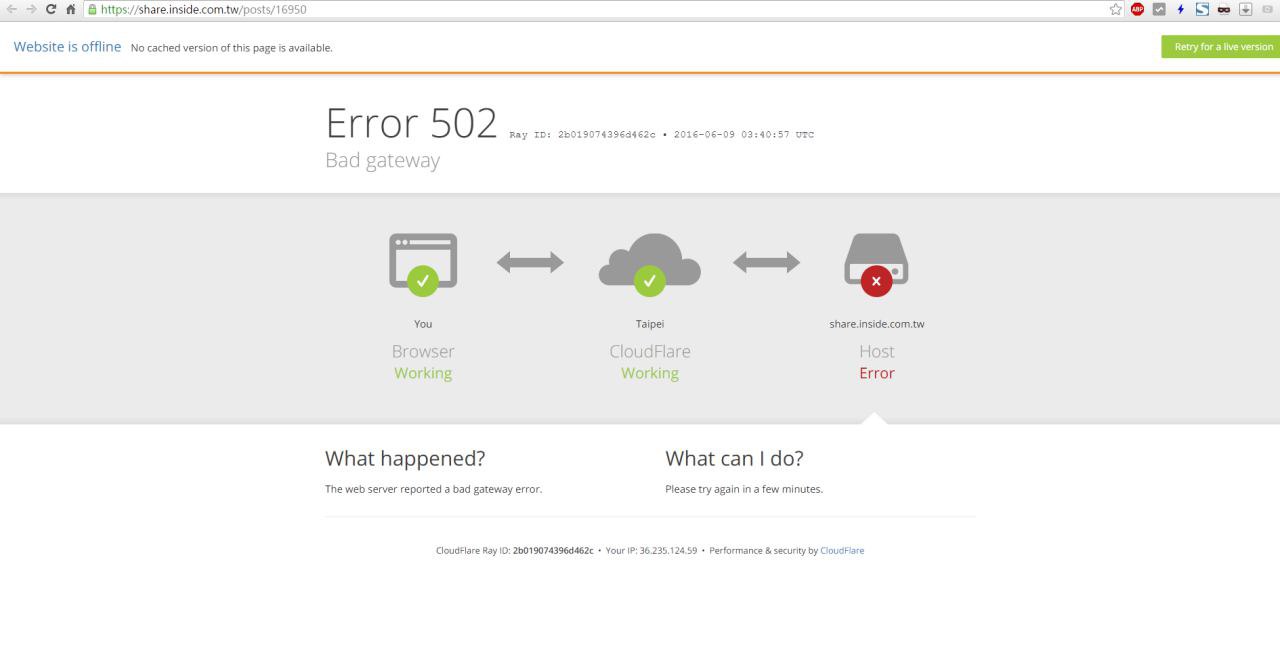Open the gray checkmark extension icon
The height and width of the screenshot is (668, 1280).
[1159, 10]
